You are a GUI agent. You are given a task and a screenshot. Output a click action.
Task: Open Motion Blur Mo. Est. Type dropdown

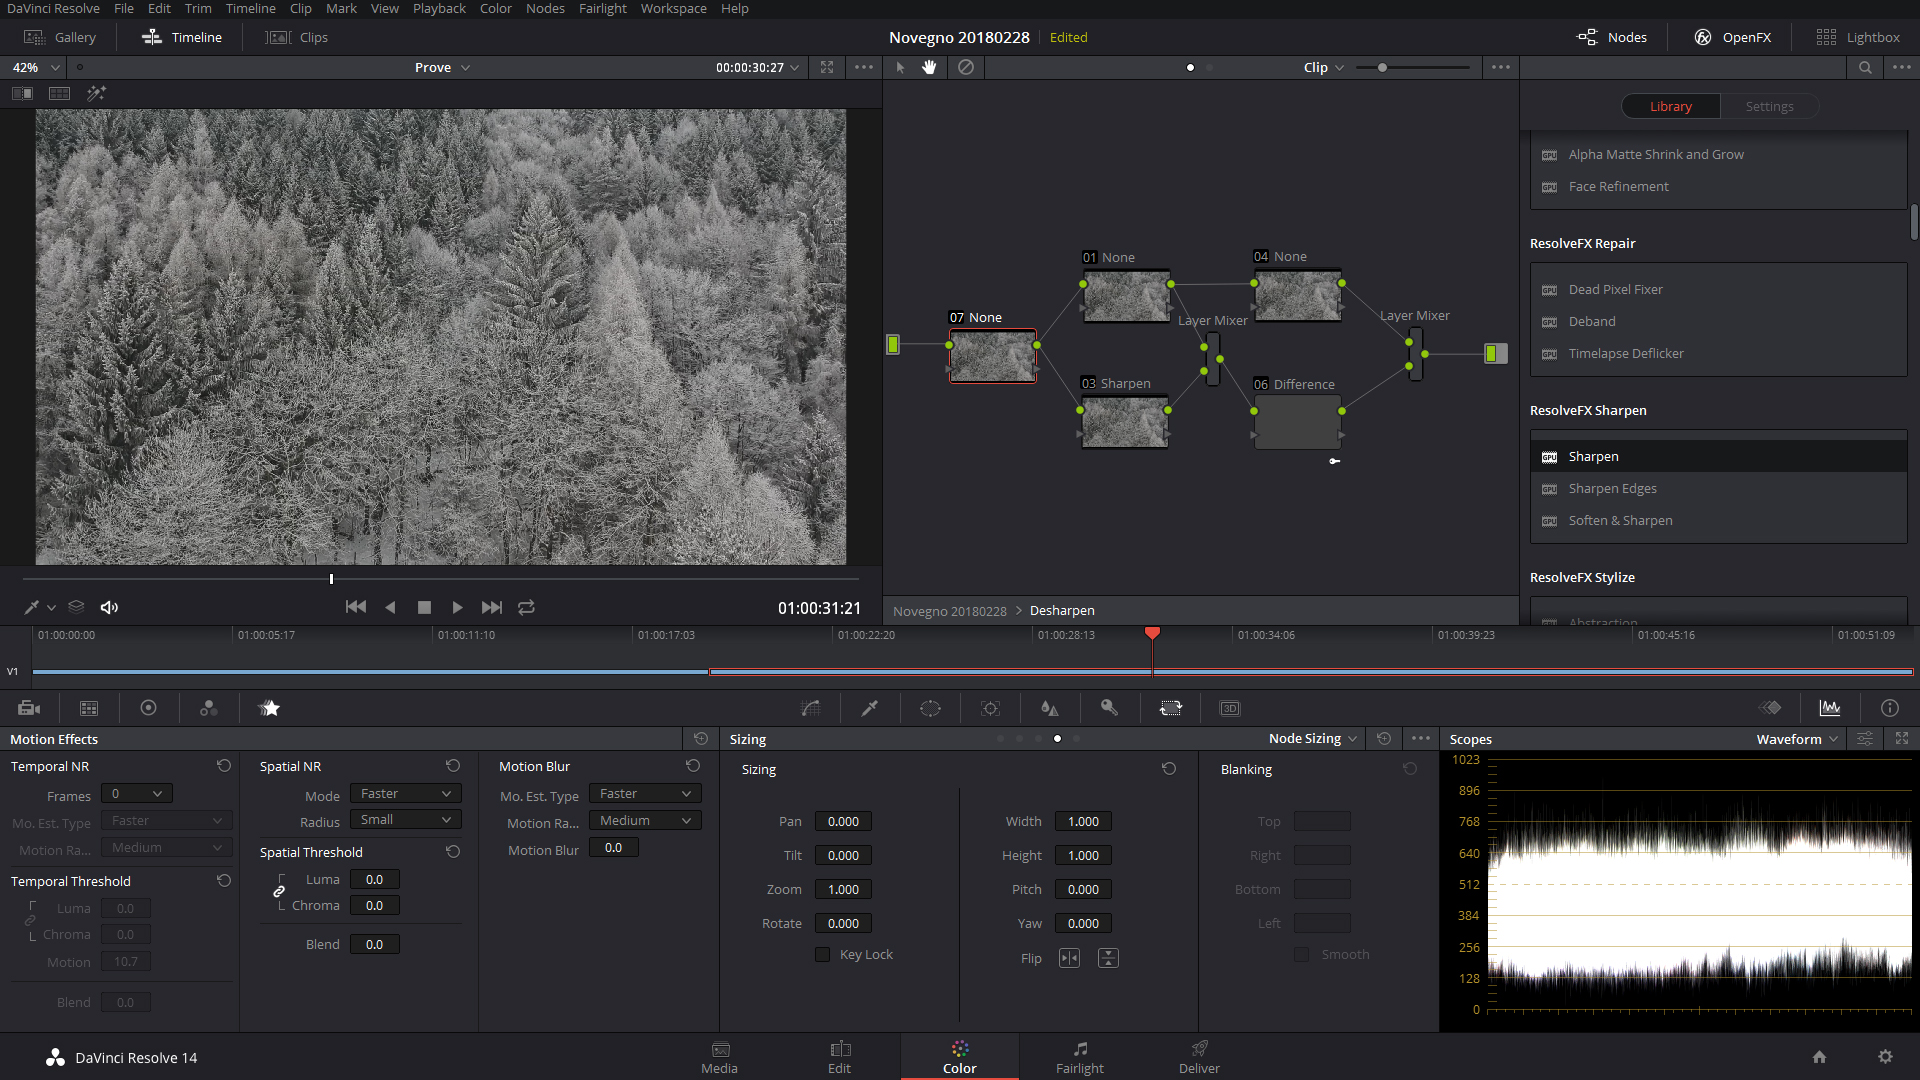pos(645,793)
